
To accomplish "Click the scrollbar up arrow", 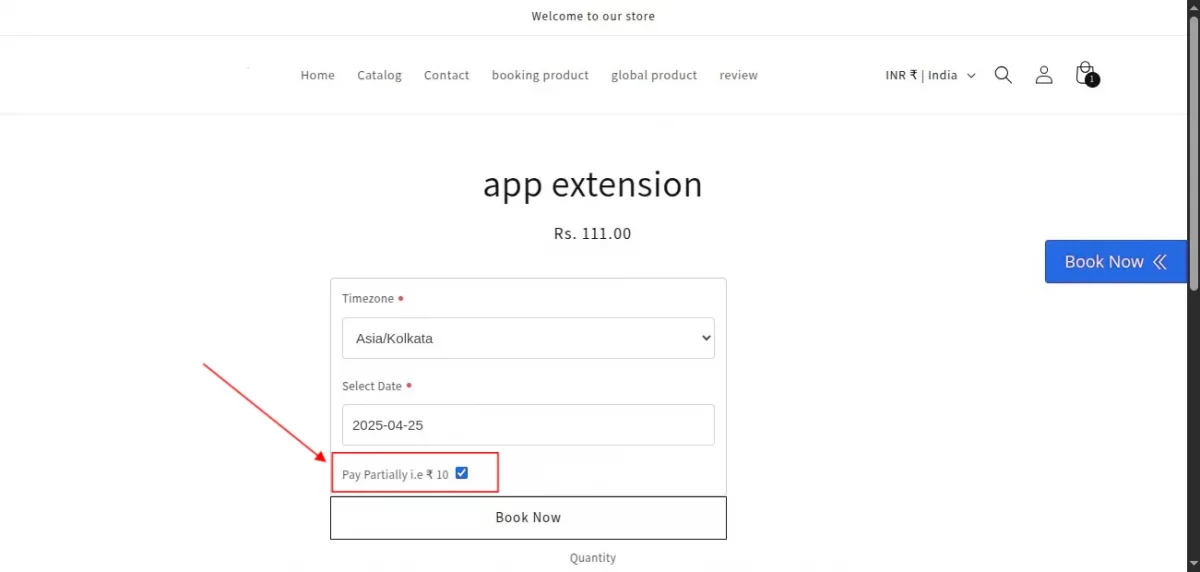I will 1193,7.
